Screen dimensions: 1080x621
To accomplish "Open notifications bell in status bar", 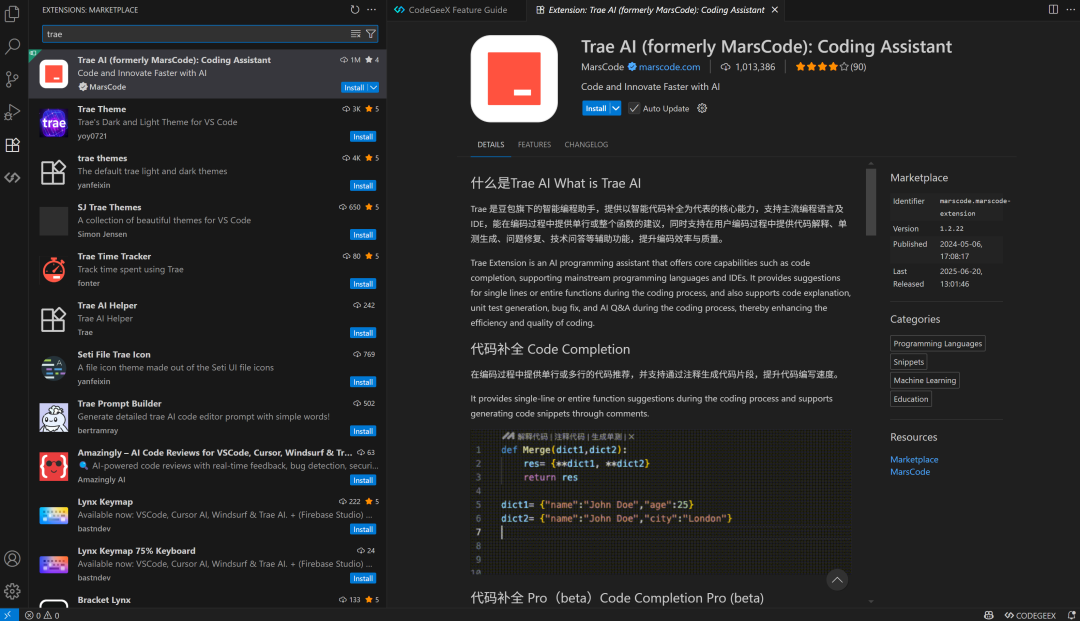I will 1071,615.
